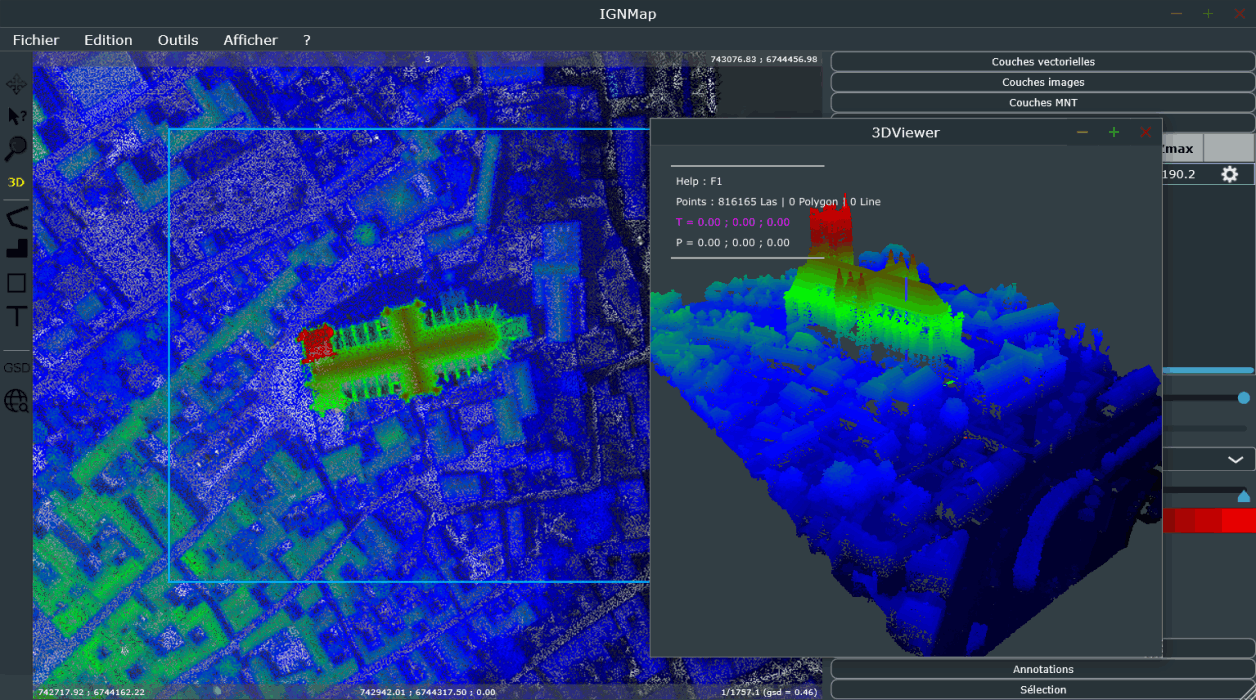The image size is (1256, 700).
Task: Click the red tower in map view
Action: [x=317, y=344]
